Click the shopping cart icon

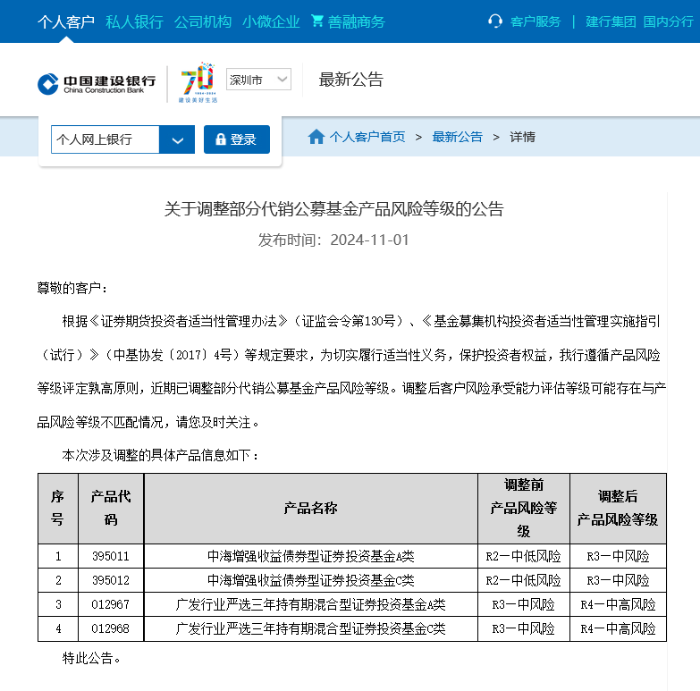coord(317,21)
